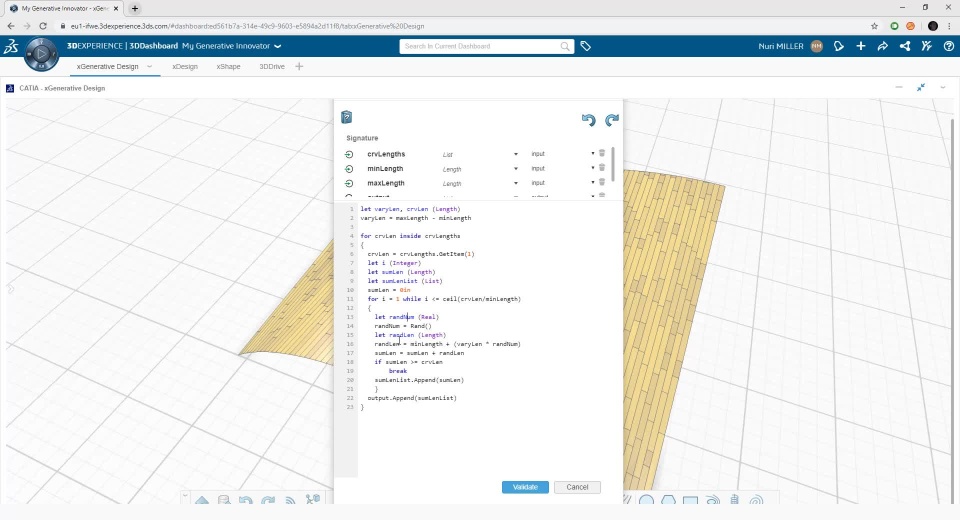Click the input icon beside crvLengths

click(349, 154)
